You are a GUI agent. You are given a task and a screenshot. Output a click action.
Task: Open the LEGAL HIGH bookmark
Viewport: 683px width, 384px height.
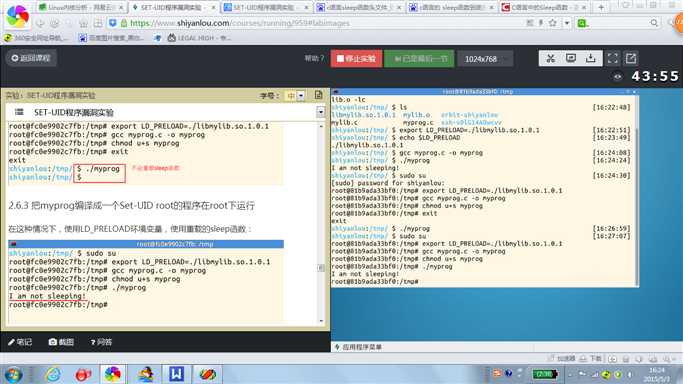point(199,38)
